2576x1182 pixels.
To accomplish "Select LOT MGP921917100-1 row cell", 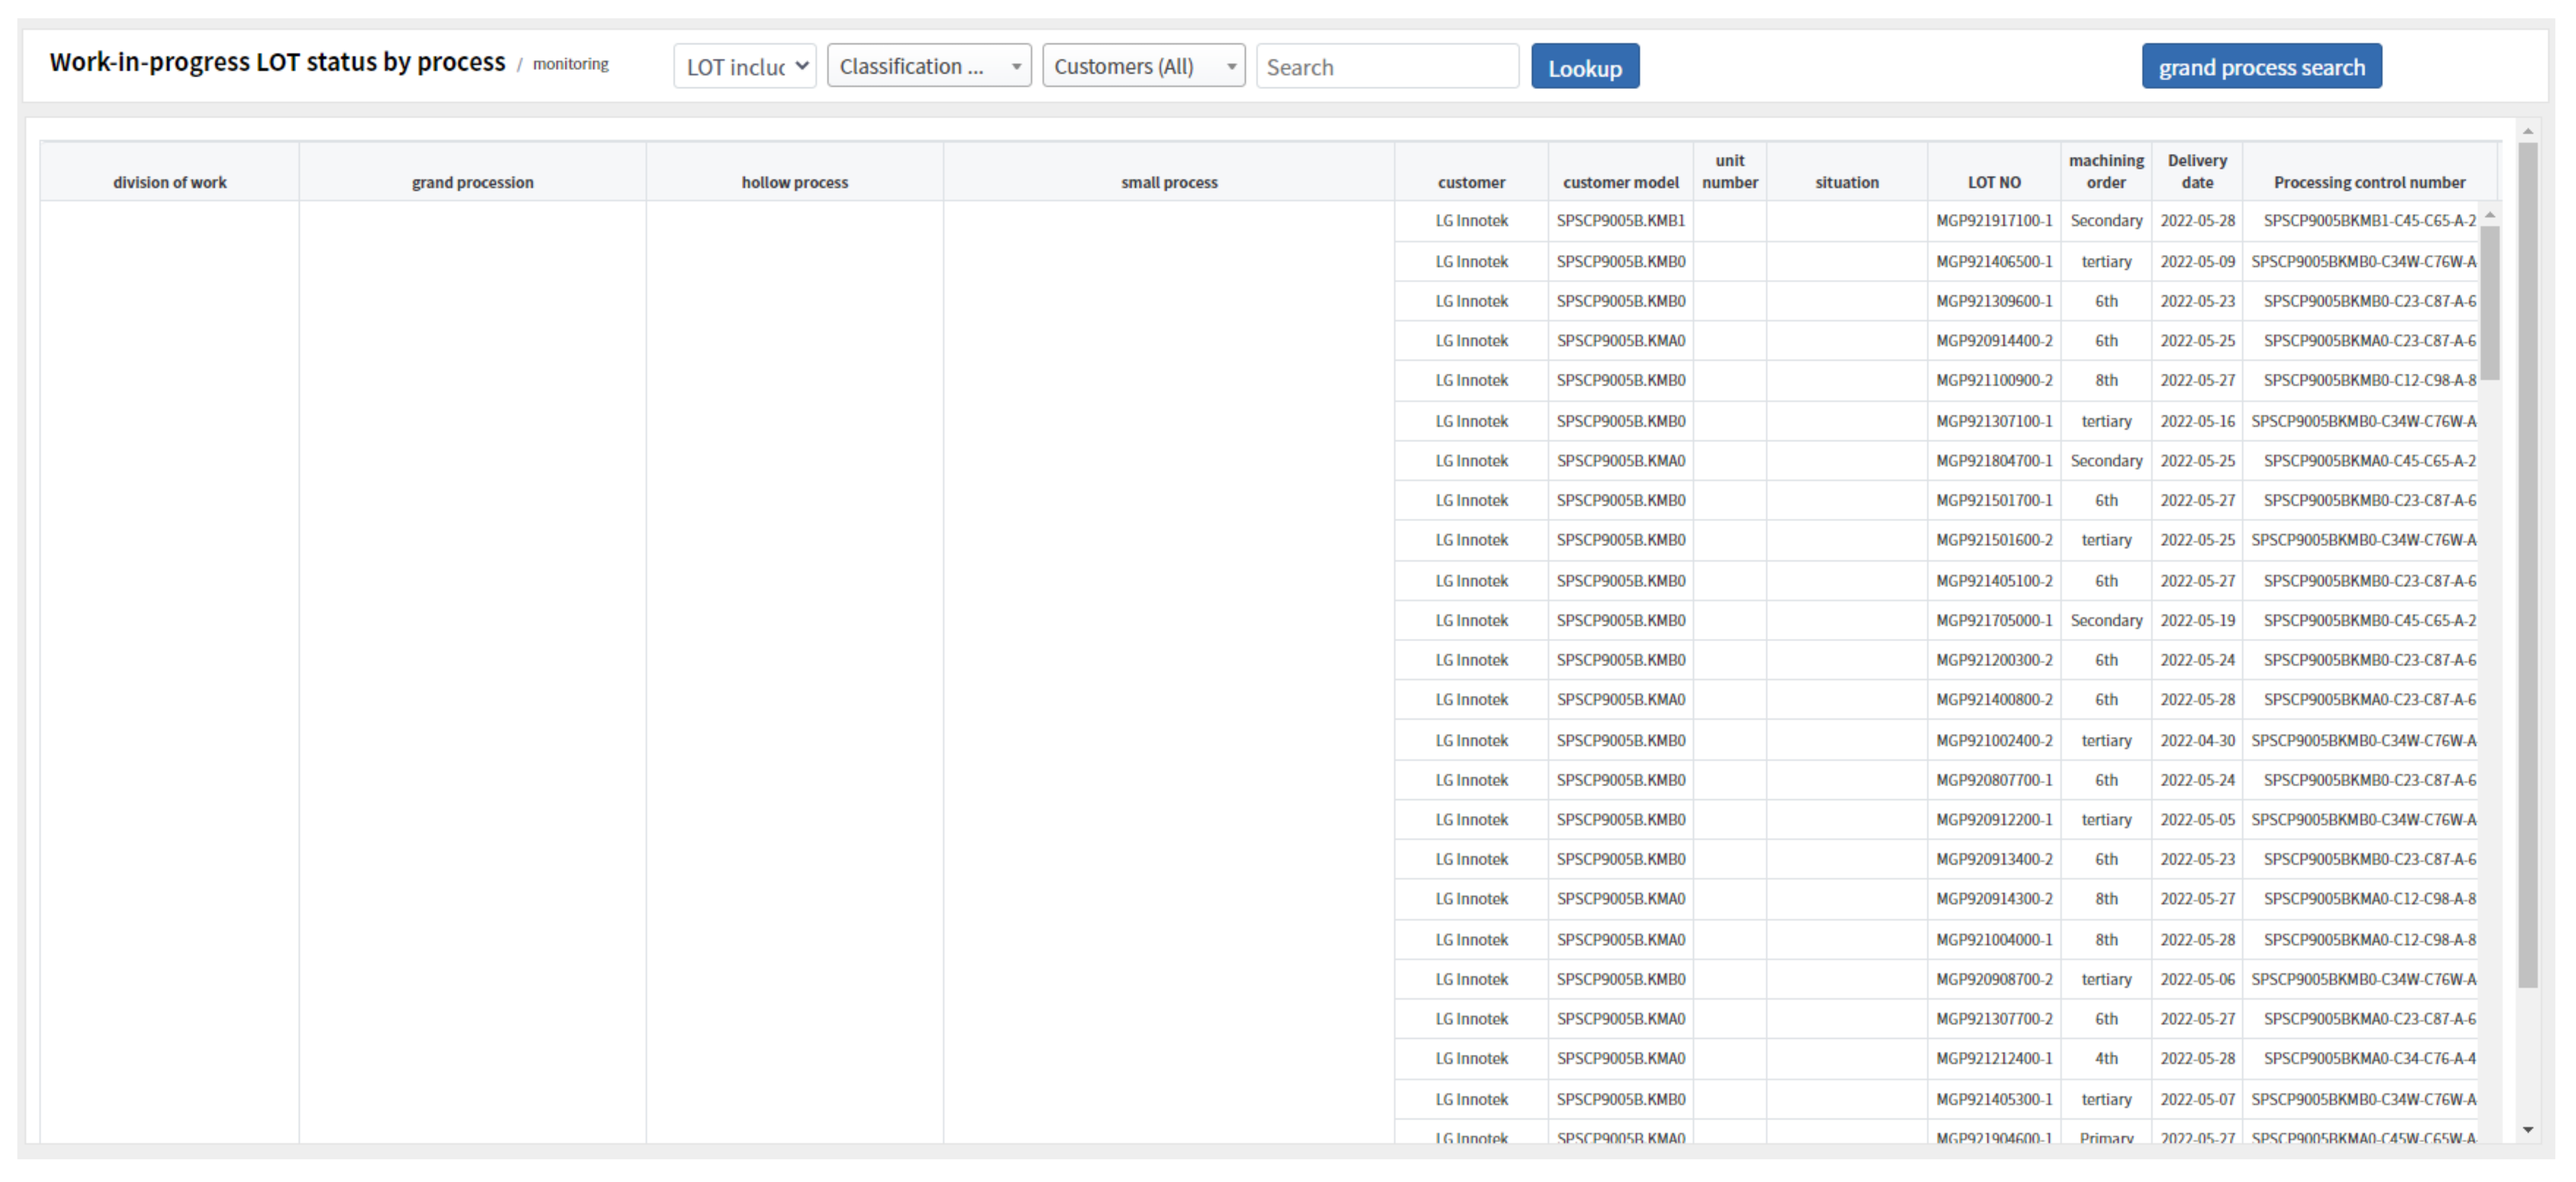I will pyautogui.click(x=1993, y=221).
